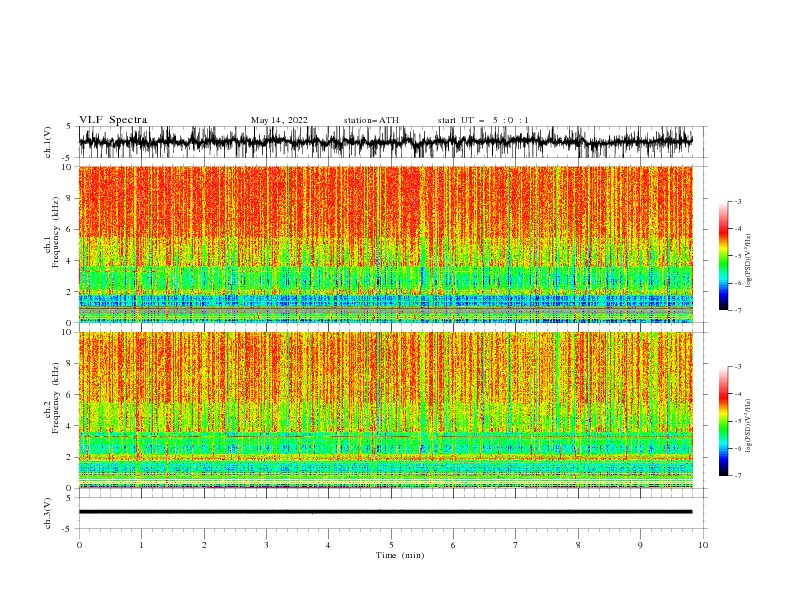Viewport: 792px width, 612px height.
Task: Click the time axis tick label '5'
Action: (391, 545)
